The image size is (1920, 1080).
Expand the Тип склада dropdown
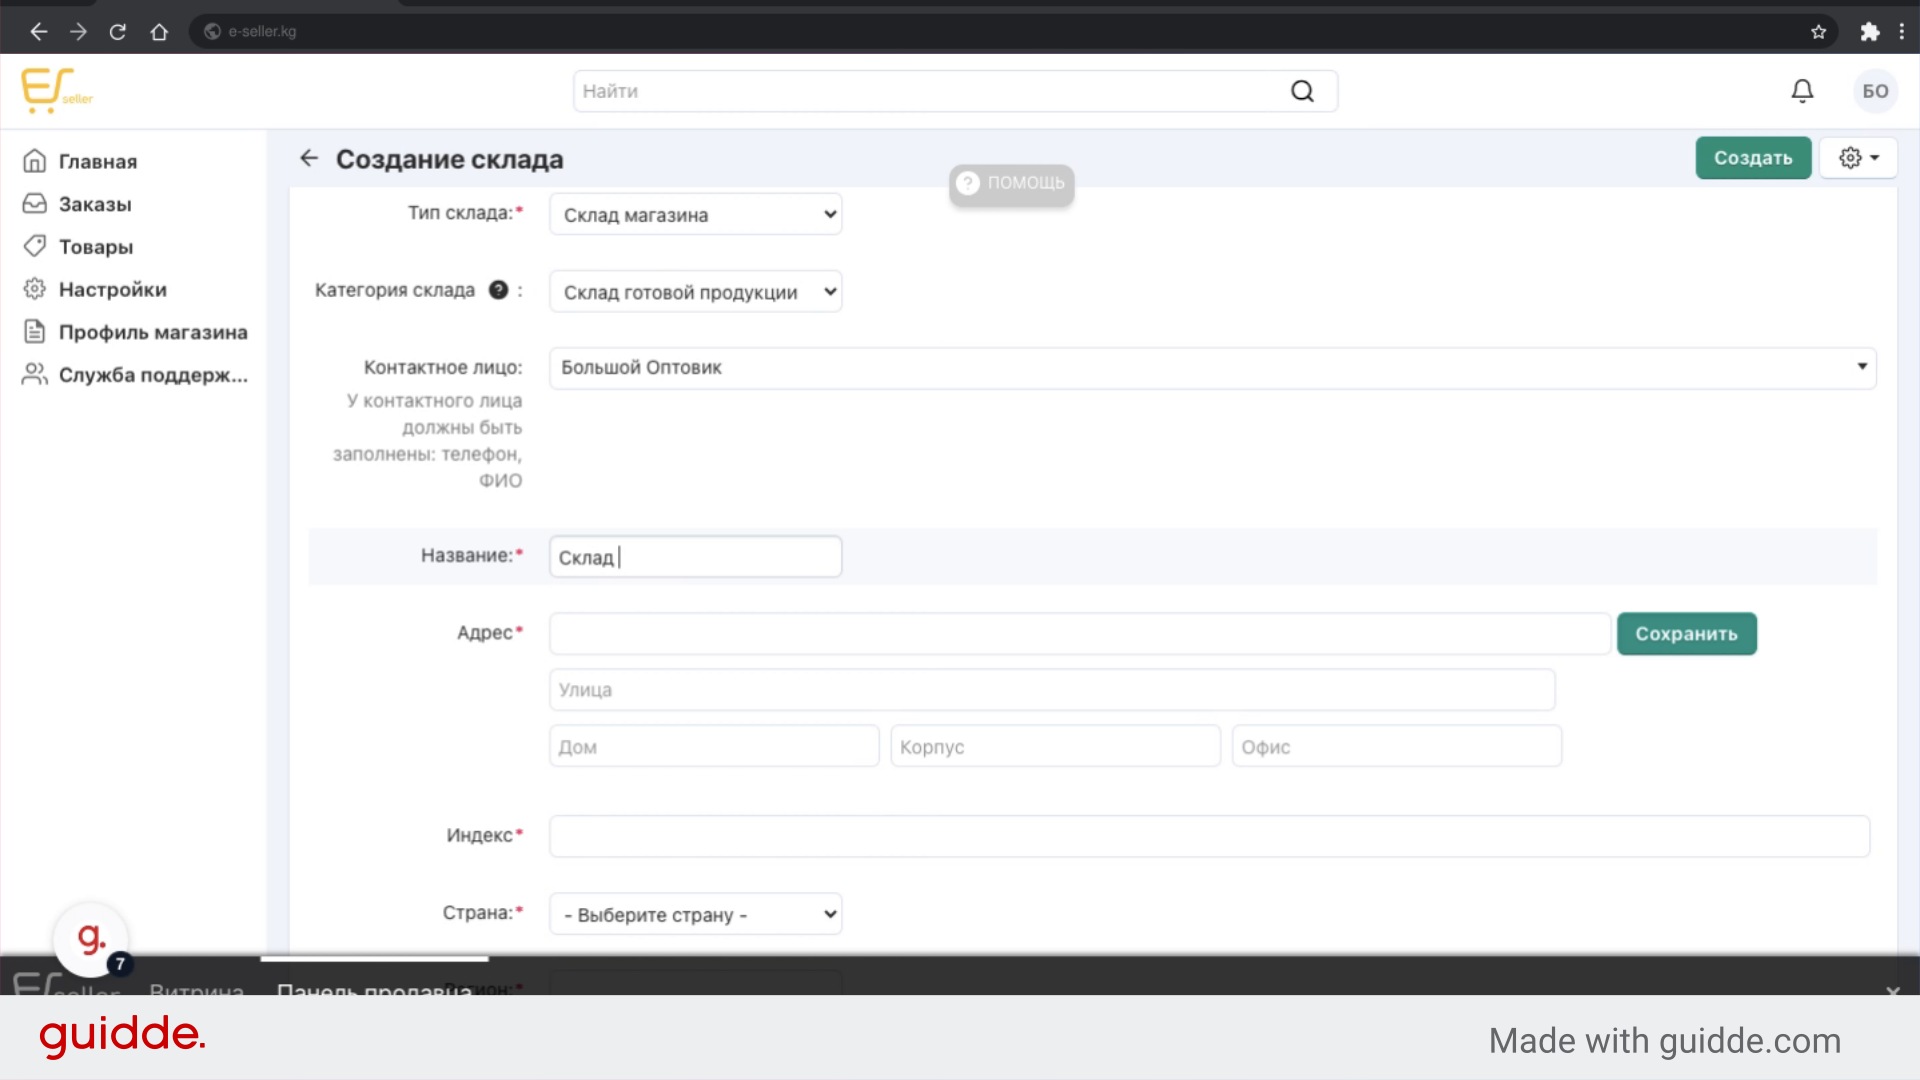[x=695, y=214]
